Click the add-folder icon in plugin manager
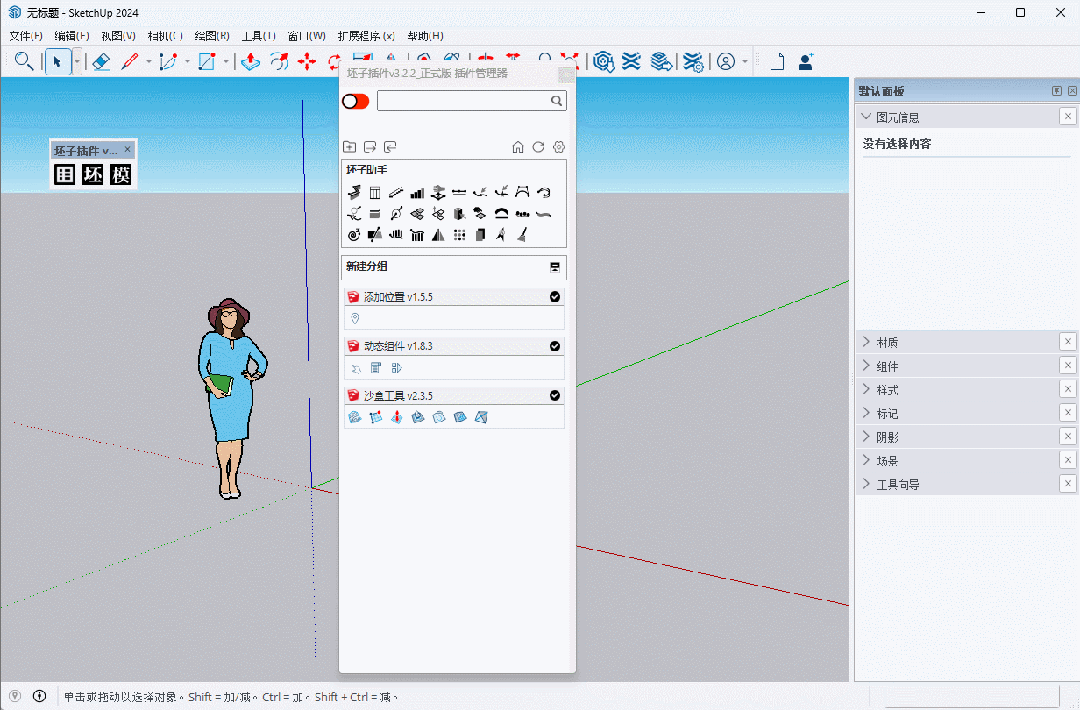This screenshot has width=1080, height=710. pos(350,147)
